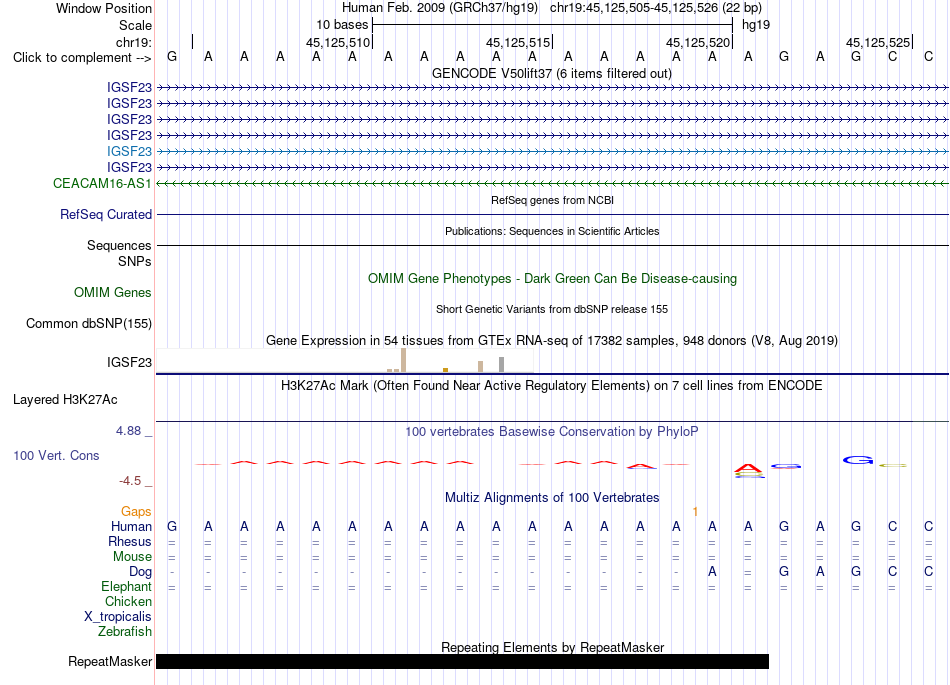The image size is (950, 685).
Task: Click the 45,125,520 ruler position
Action: tap(697, 42)
